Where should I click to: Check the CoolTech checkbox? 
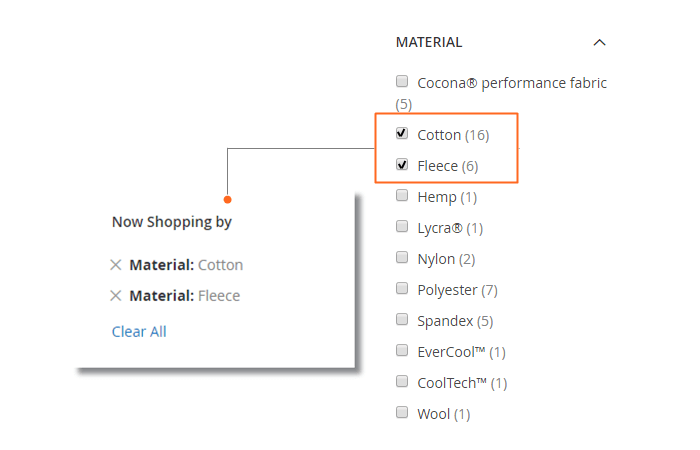[402, 381]
